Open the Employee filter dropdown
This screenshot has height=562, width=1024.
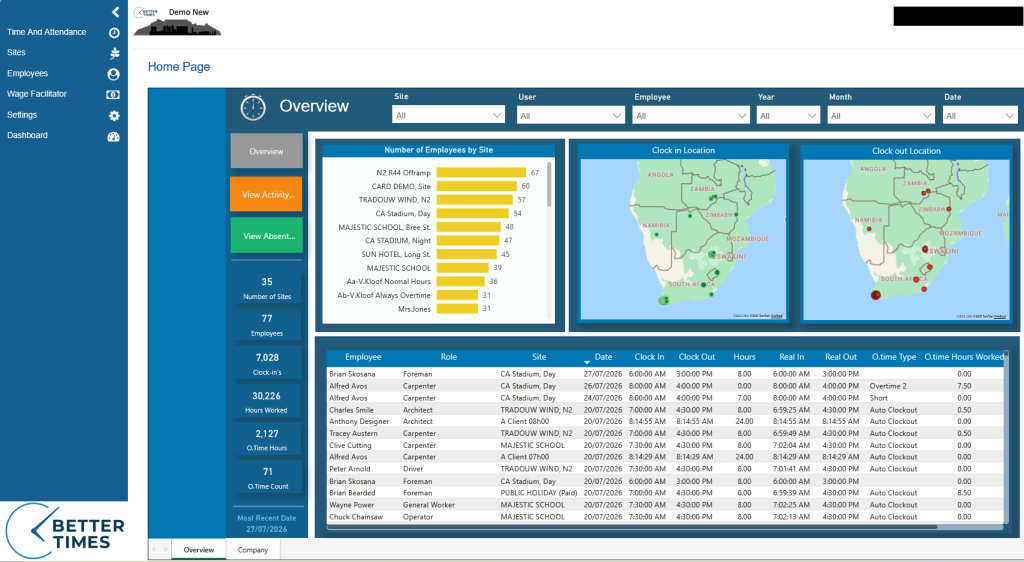pyautogui.click(x=690, y=116)
